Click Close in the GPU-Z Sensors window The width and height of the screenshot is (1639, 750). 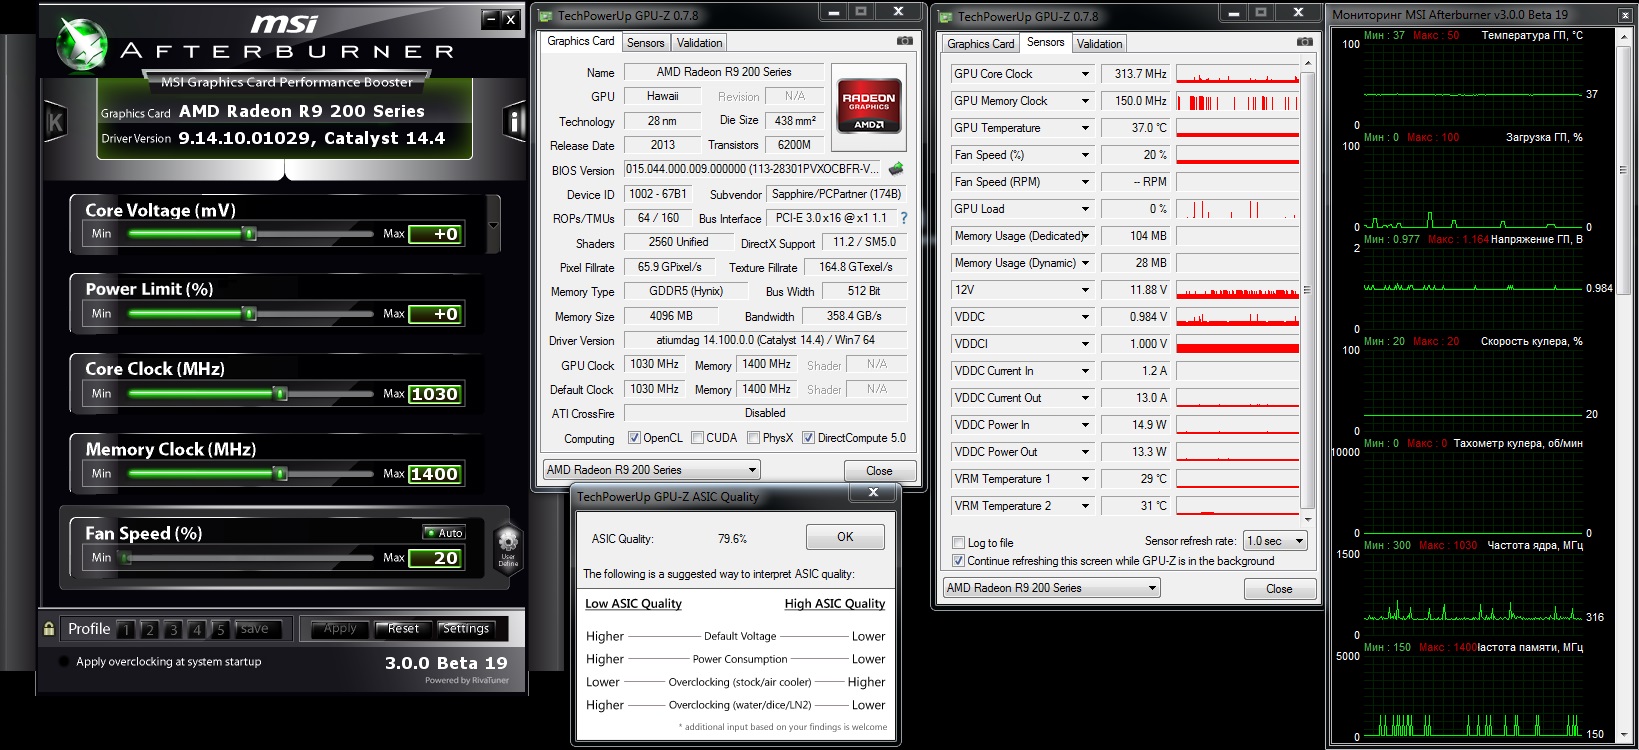pos(1279,589)
